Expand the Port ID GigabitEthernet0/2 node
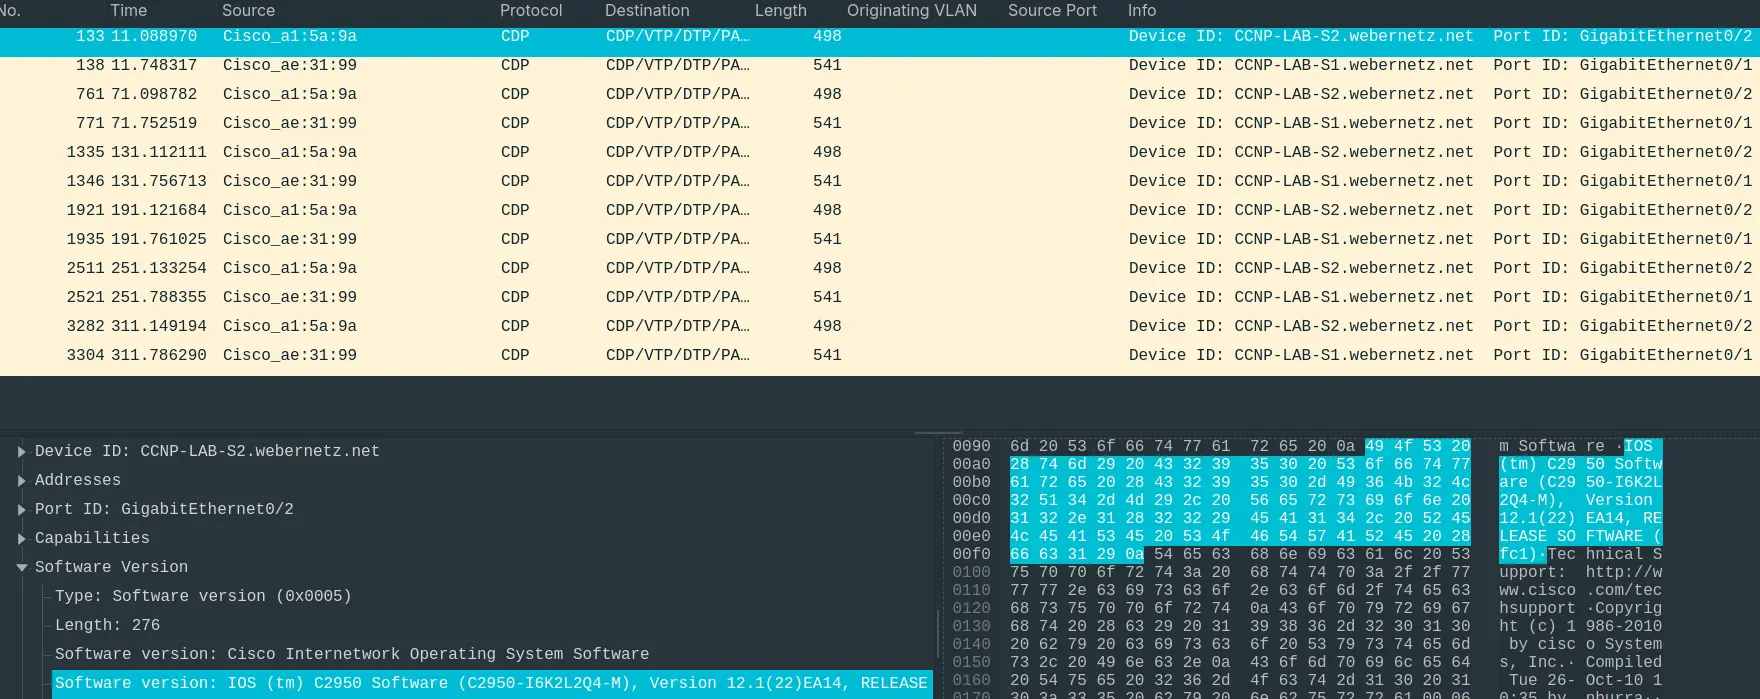1760x699 pixels. pyautogui.click(x=21, y=509)
